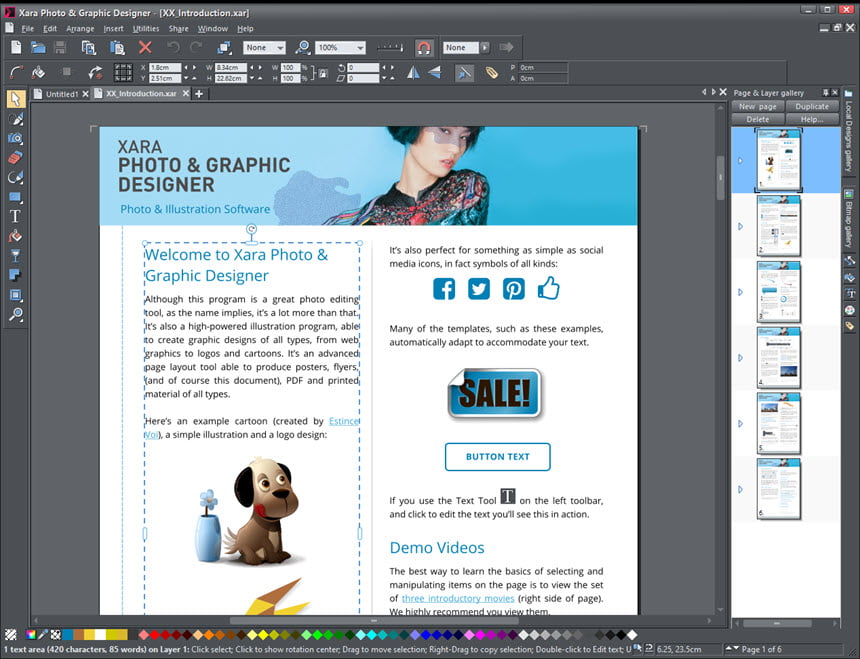Viewport: 860px width, 659px height.
Task: Paste from clipboard icon
Action: click(117, 48)
